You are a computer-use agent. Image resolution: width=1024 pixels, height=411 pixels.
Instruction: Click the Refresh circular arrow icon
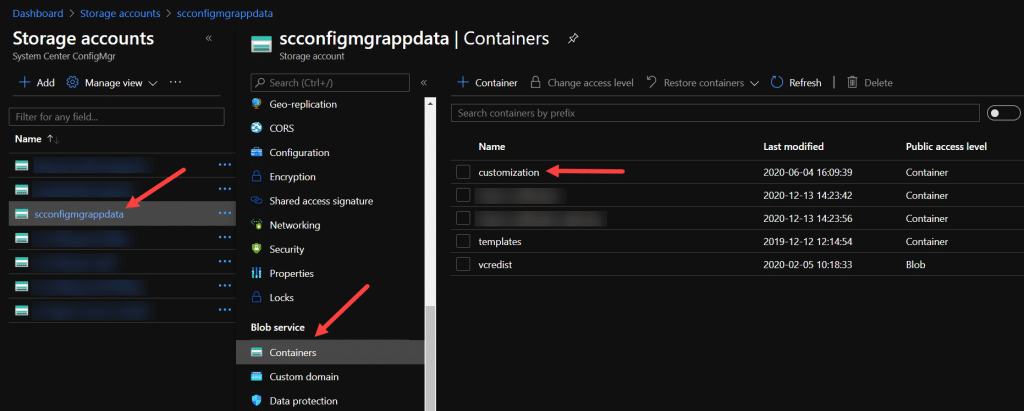[x=777, y=82]
